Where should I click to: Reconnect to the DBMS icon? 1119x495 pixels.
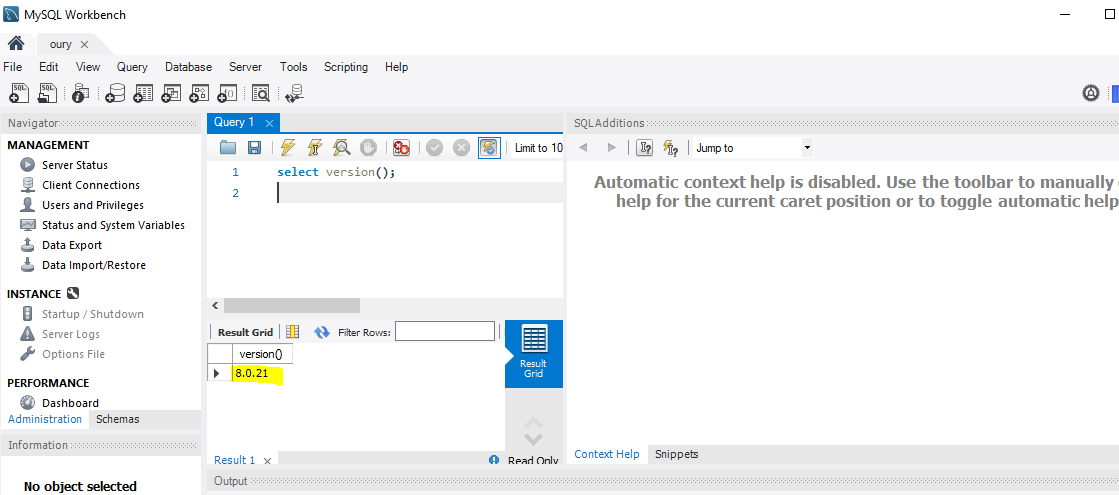tap(294, 92)
